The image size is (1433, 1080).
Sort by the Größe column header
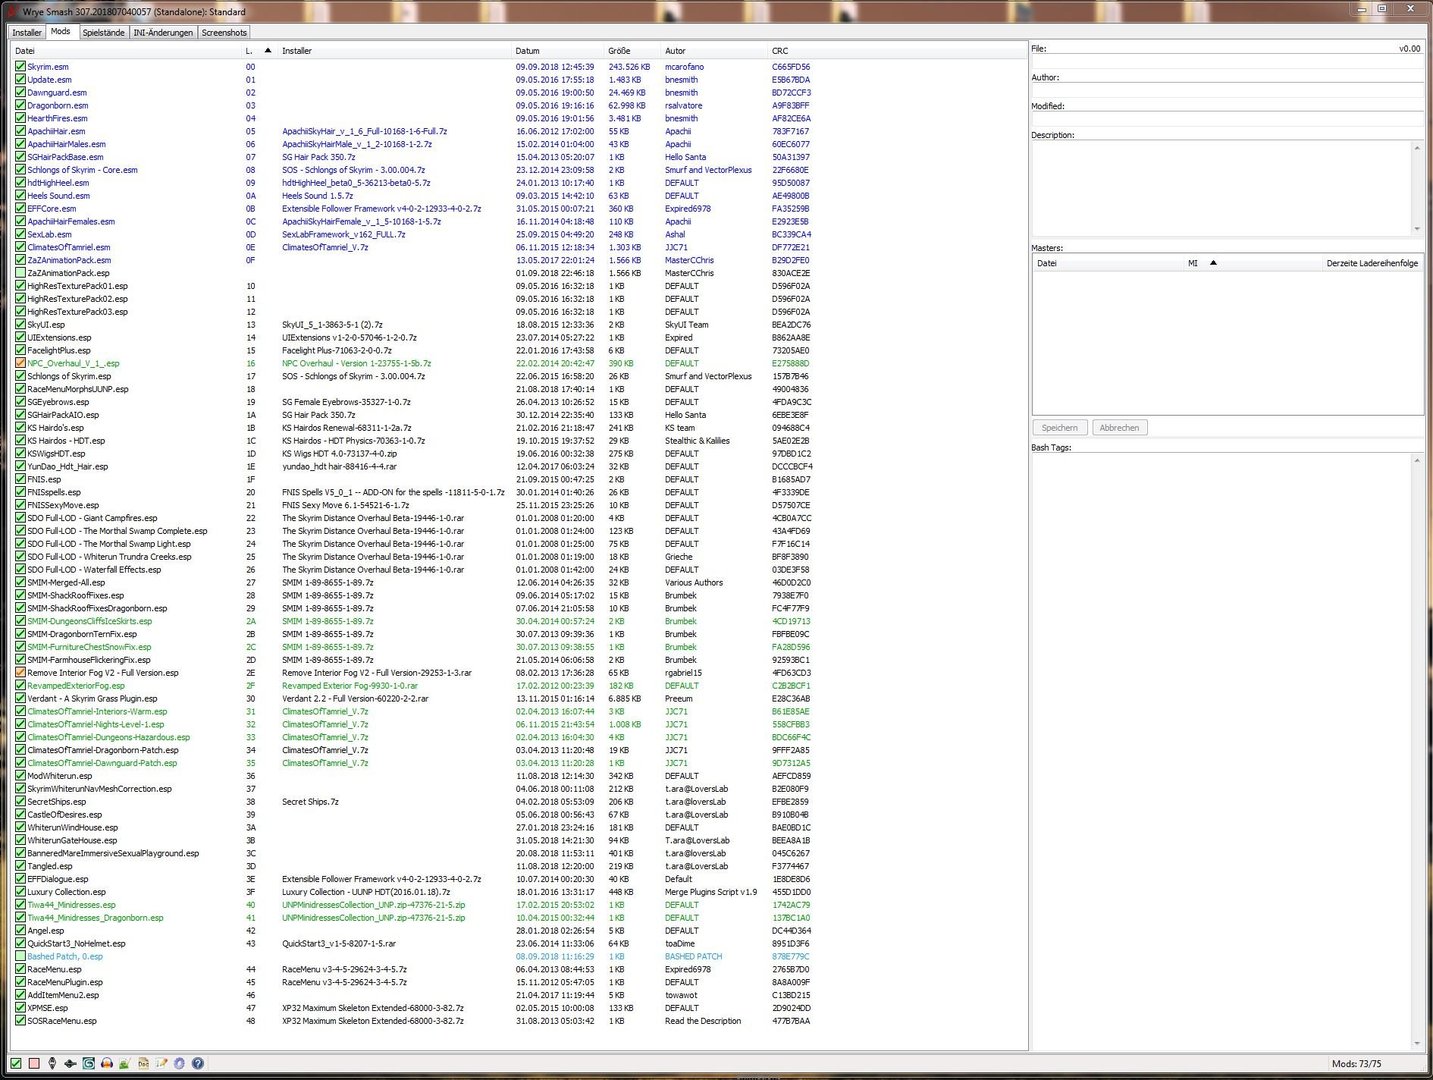pyautogui.click(x=633, y=50)
